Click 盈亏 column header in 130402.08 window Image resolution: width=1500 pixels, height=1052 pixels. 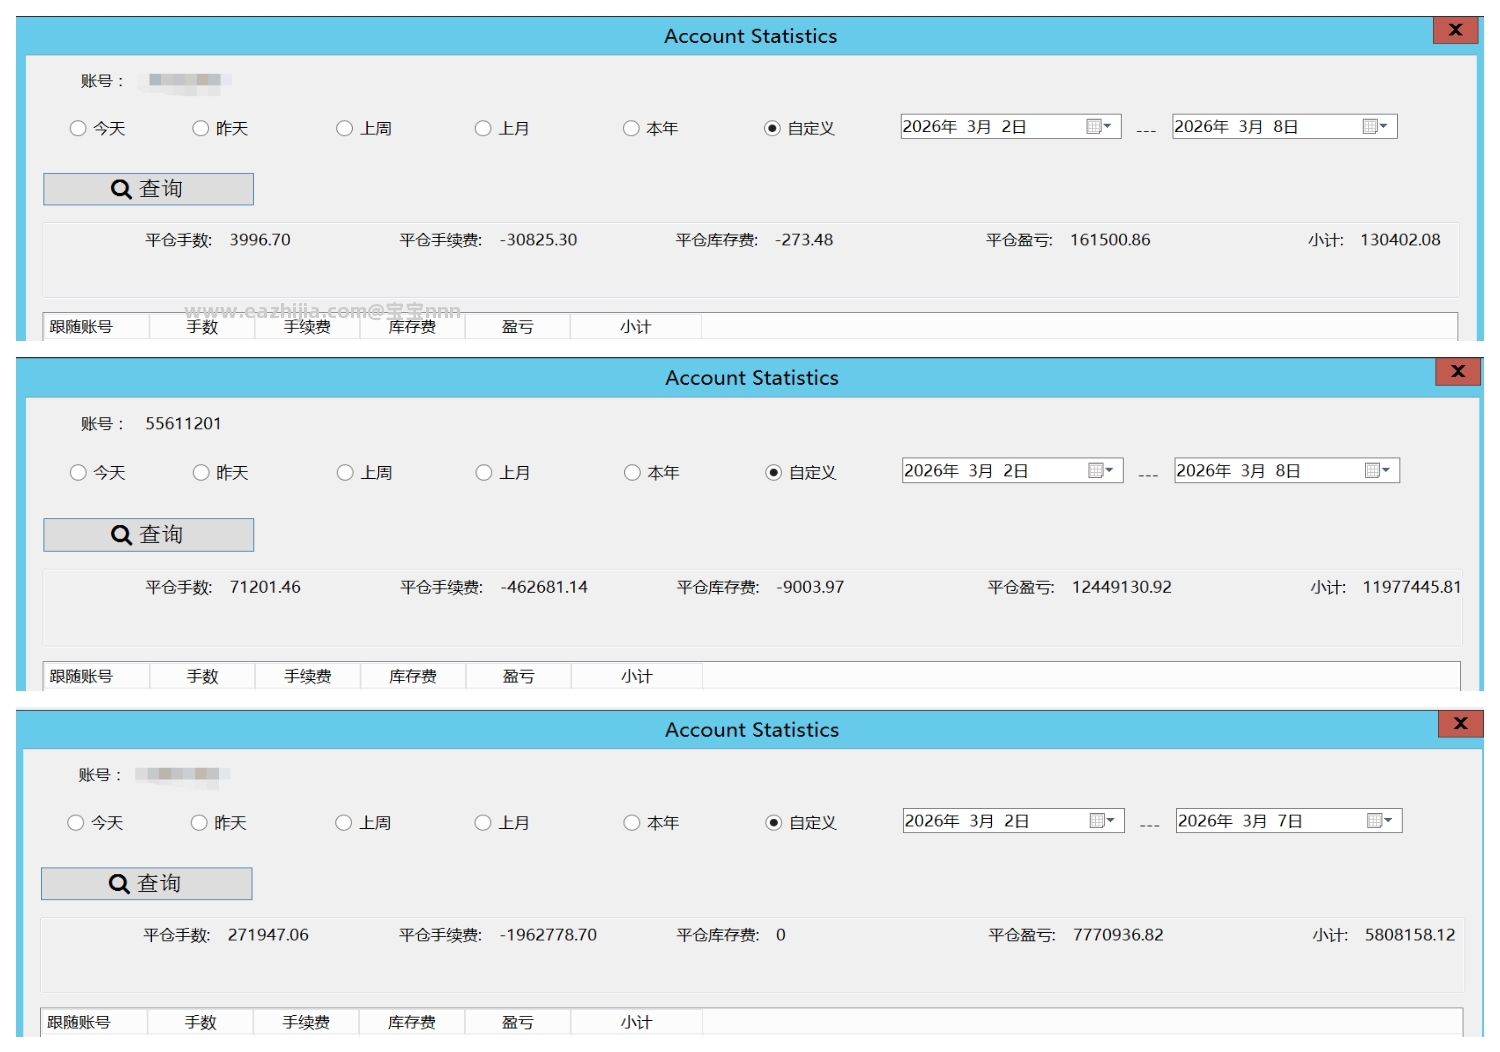coord(518,327)
